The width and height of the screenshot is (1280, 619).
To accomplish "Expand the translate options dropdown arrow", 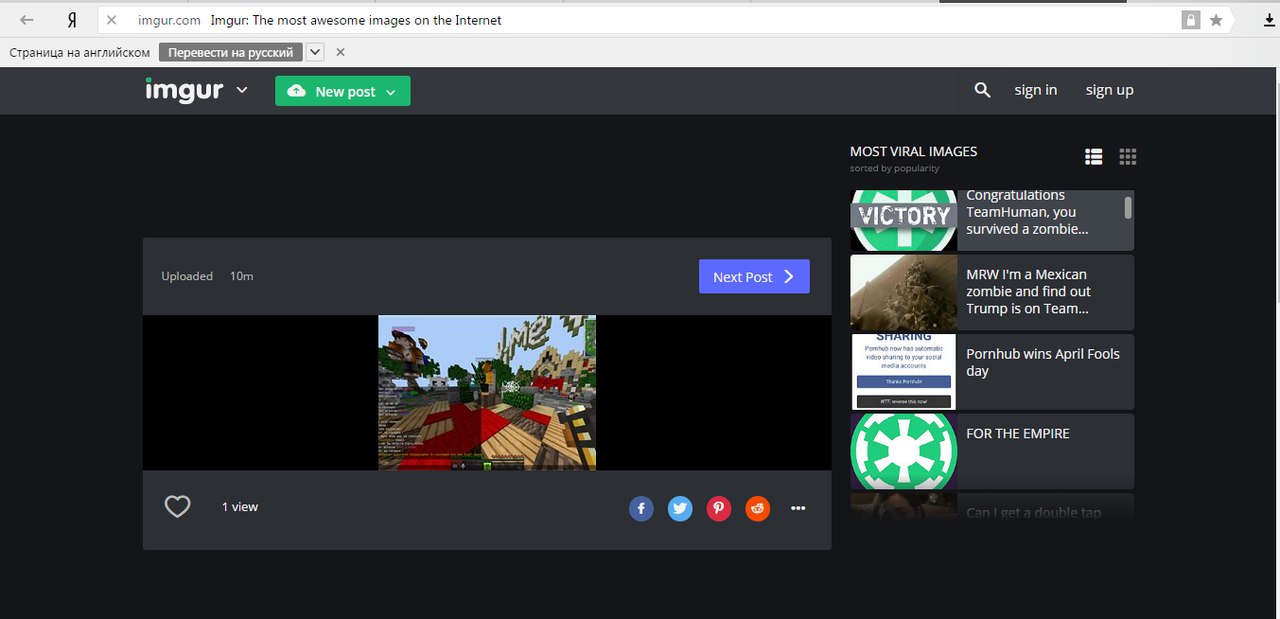I will click(x=315, y=52).
